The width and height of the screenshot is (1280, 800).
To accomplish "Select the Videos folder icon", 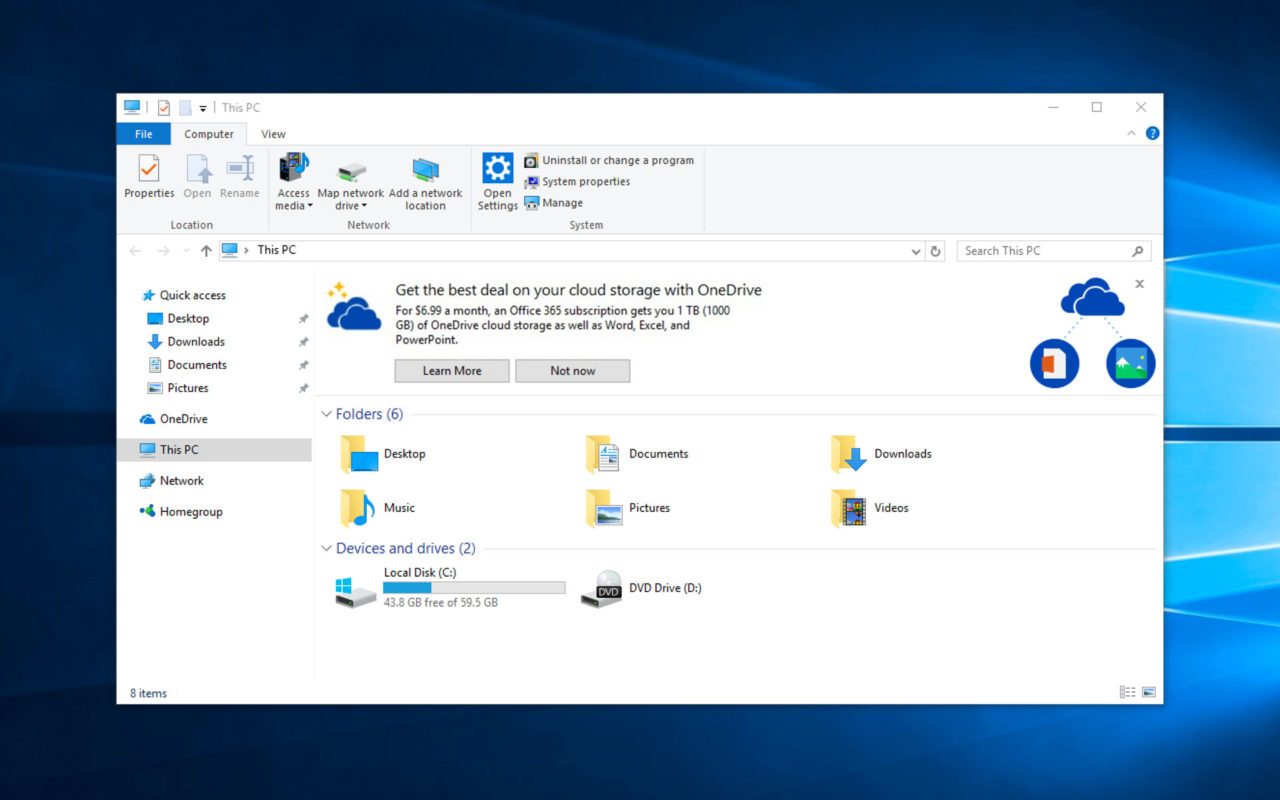I will 849,508.
